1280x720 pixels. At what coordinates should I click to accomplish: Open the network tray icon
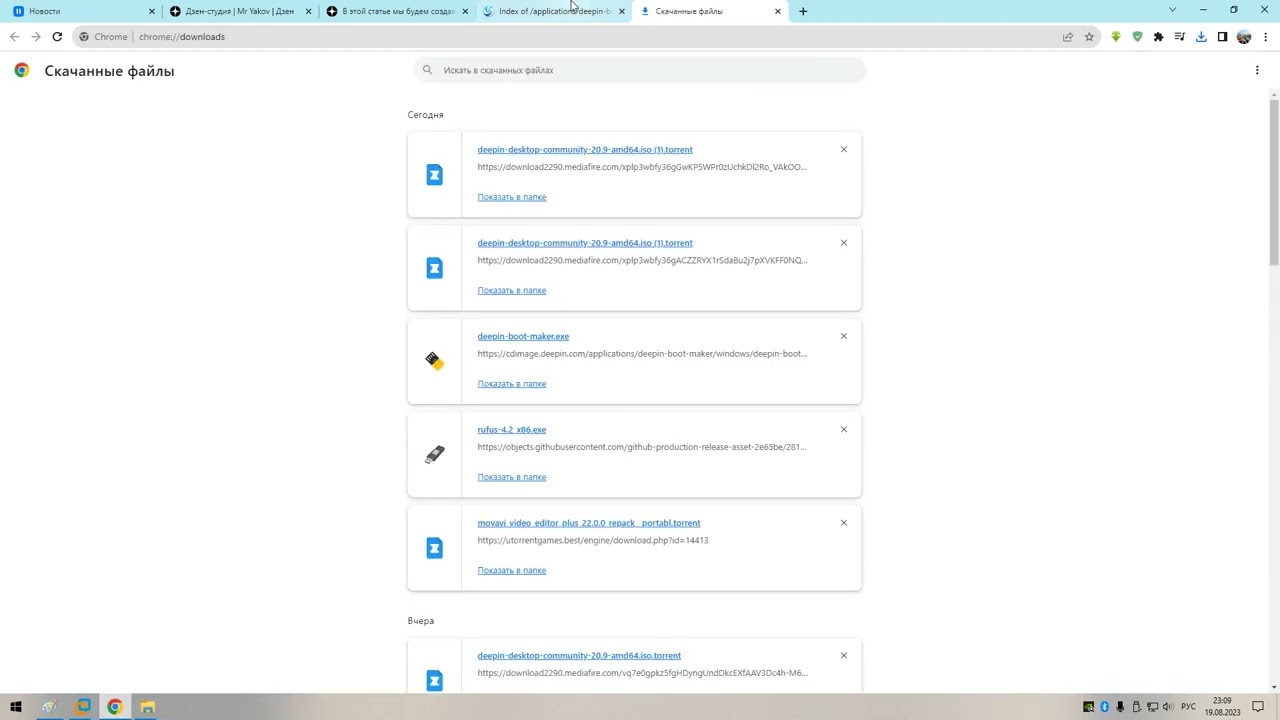click(1152, 707)
